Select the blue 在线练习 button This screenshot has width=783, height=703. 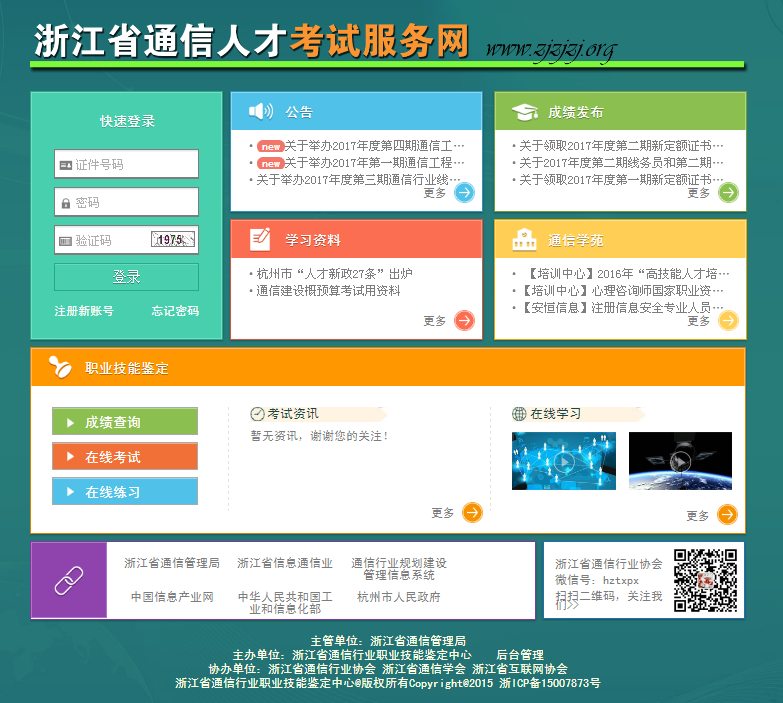coord(125,492)
